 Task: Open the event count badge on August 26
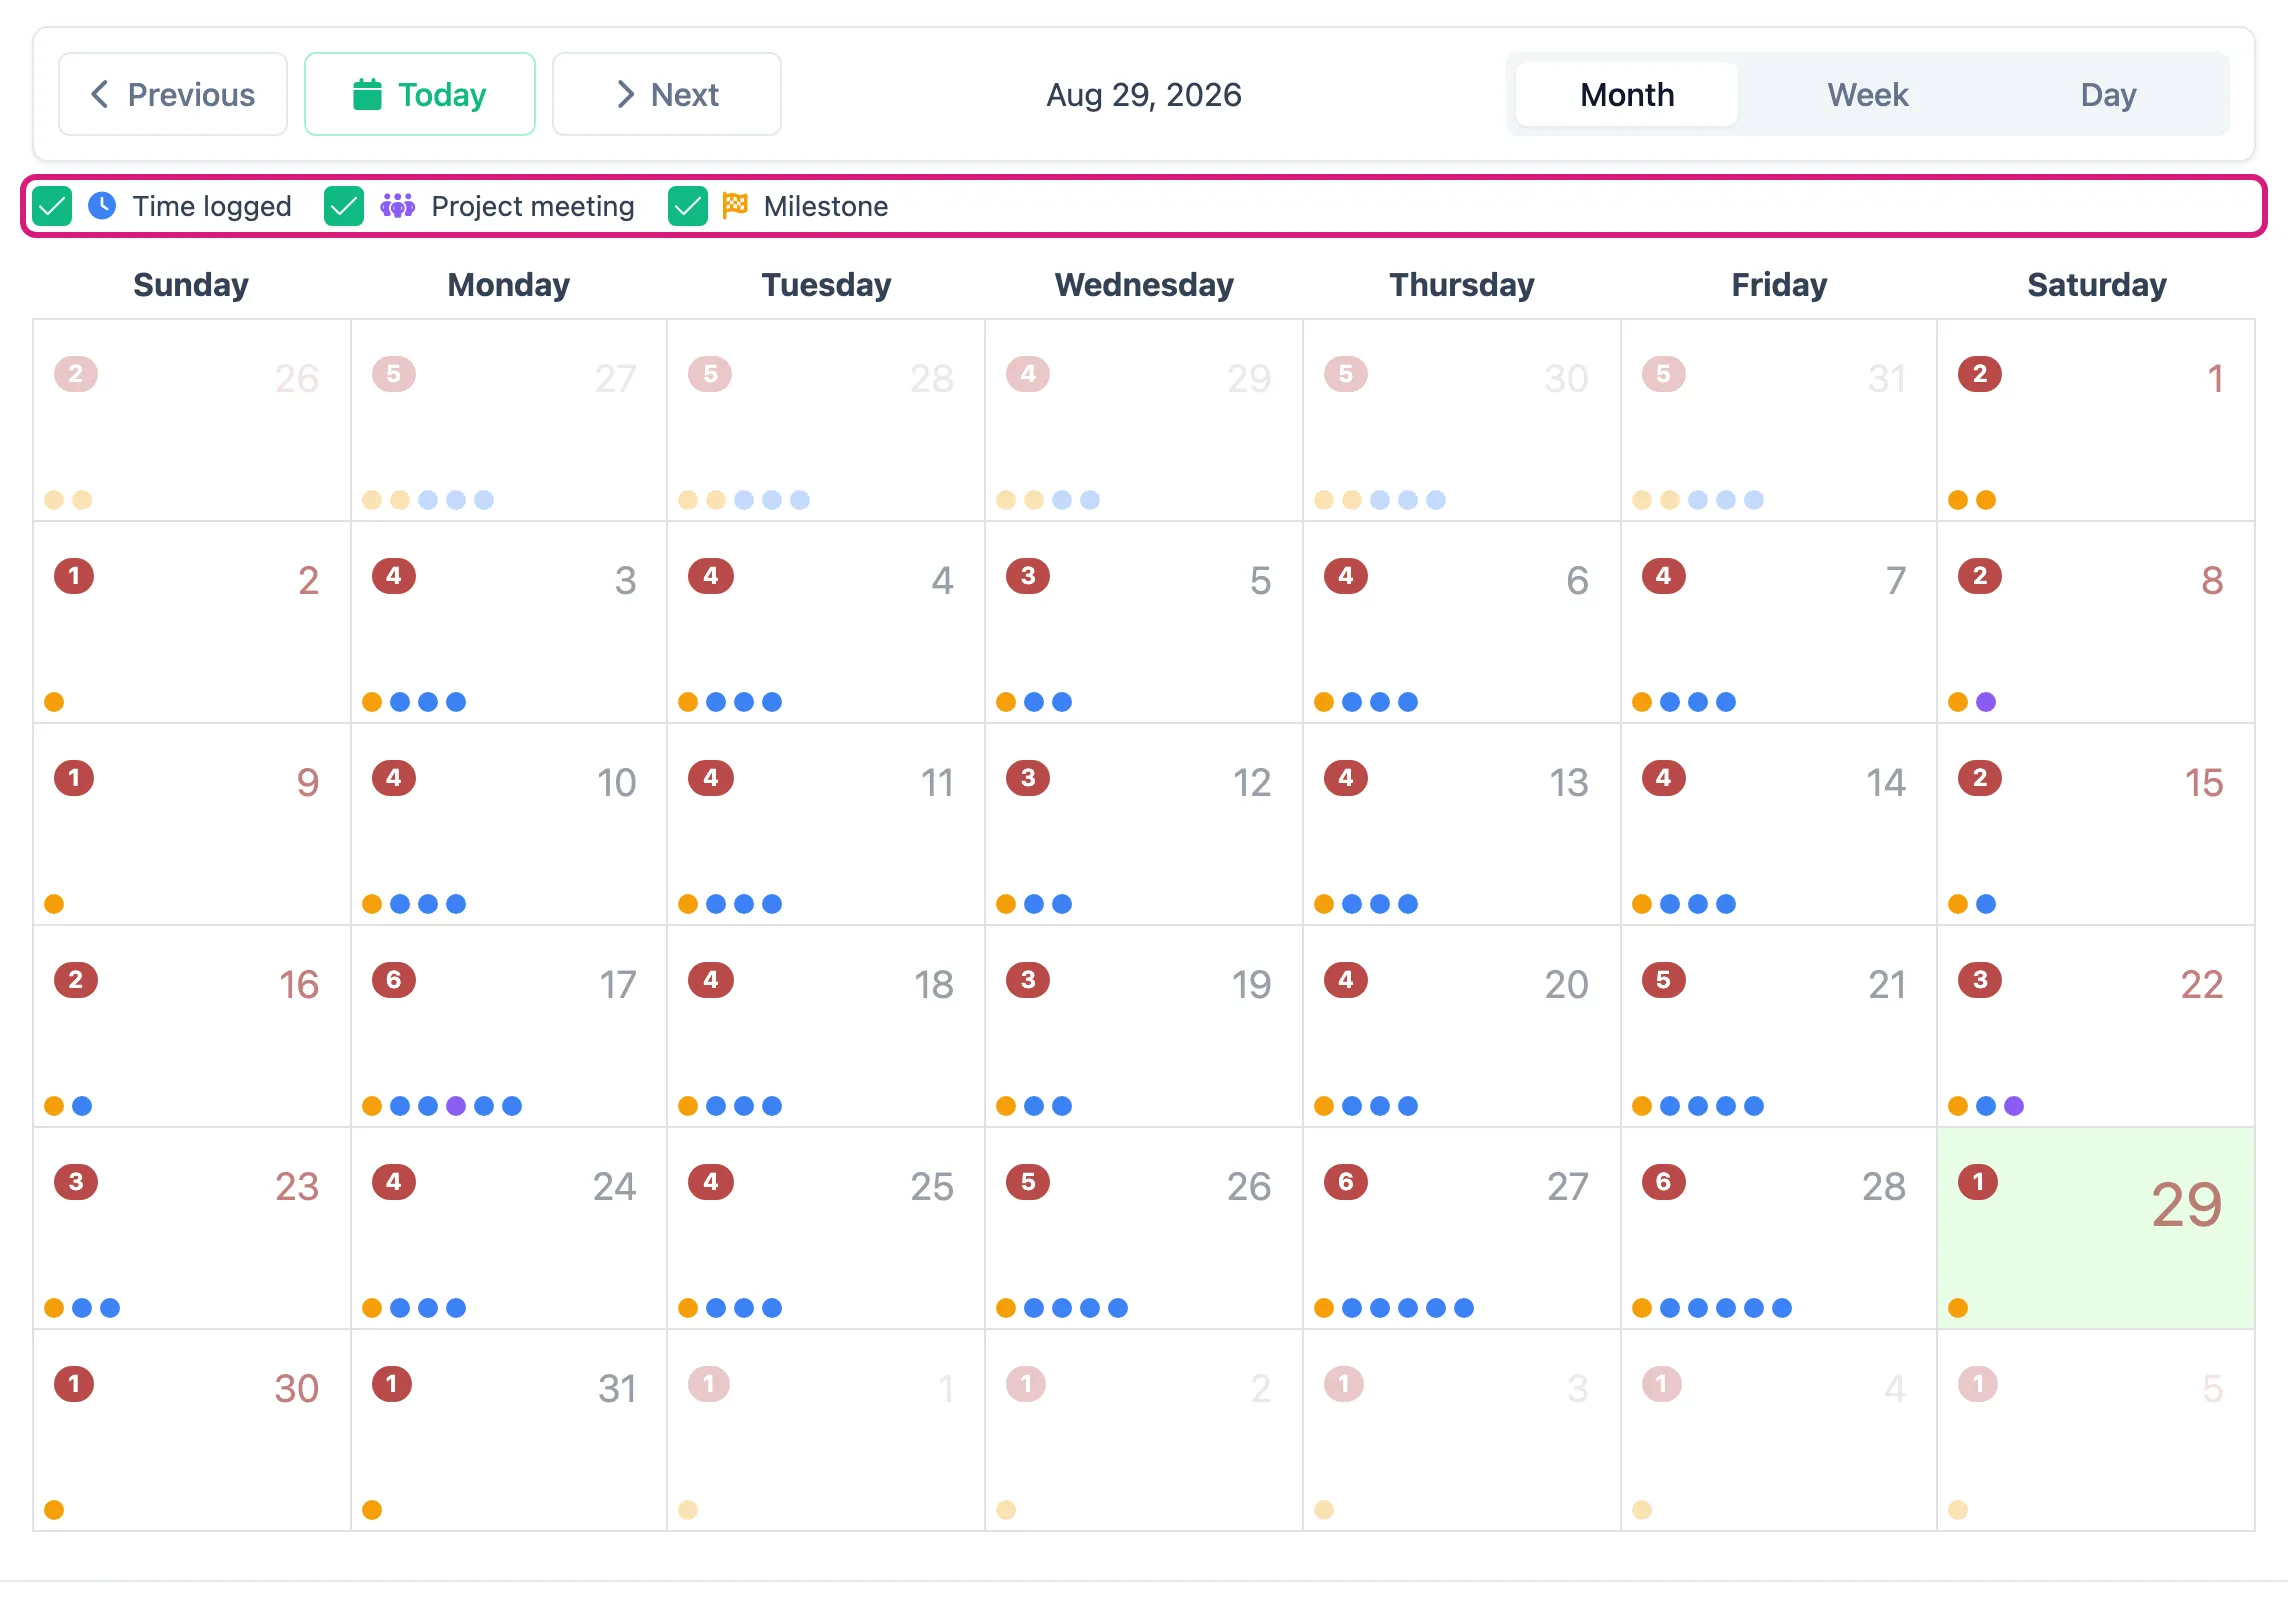[1028, 1182]
